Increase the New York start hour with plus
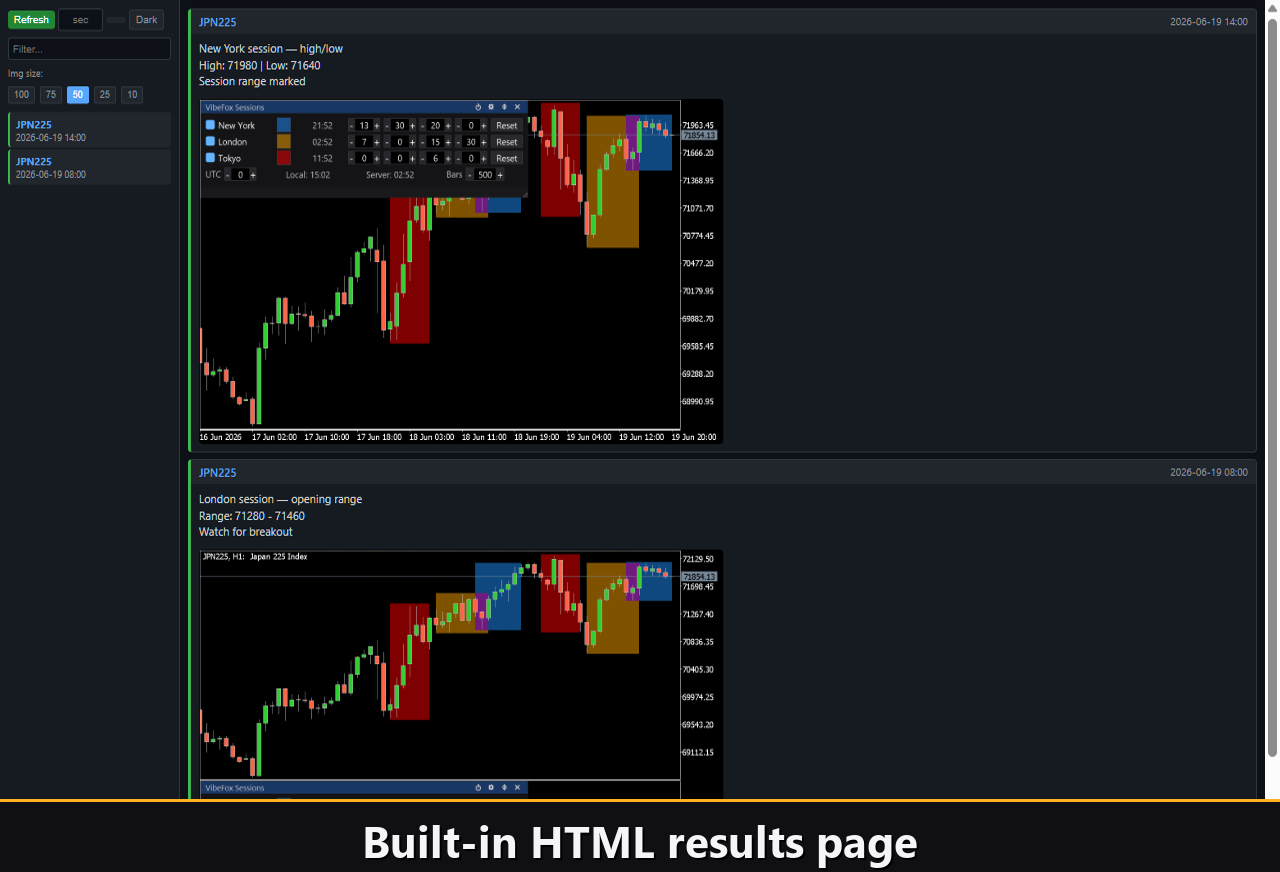 point(377,126)
